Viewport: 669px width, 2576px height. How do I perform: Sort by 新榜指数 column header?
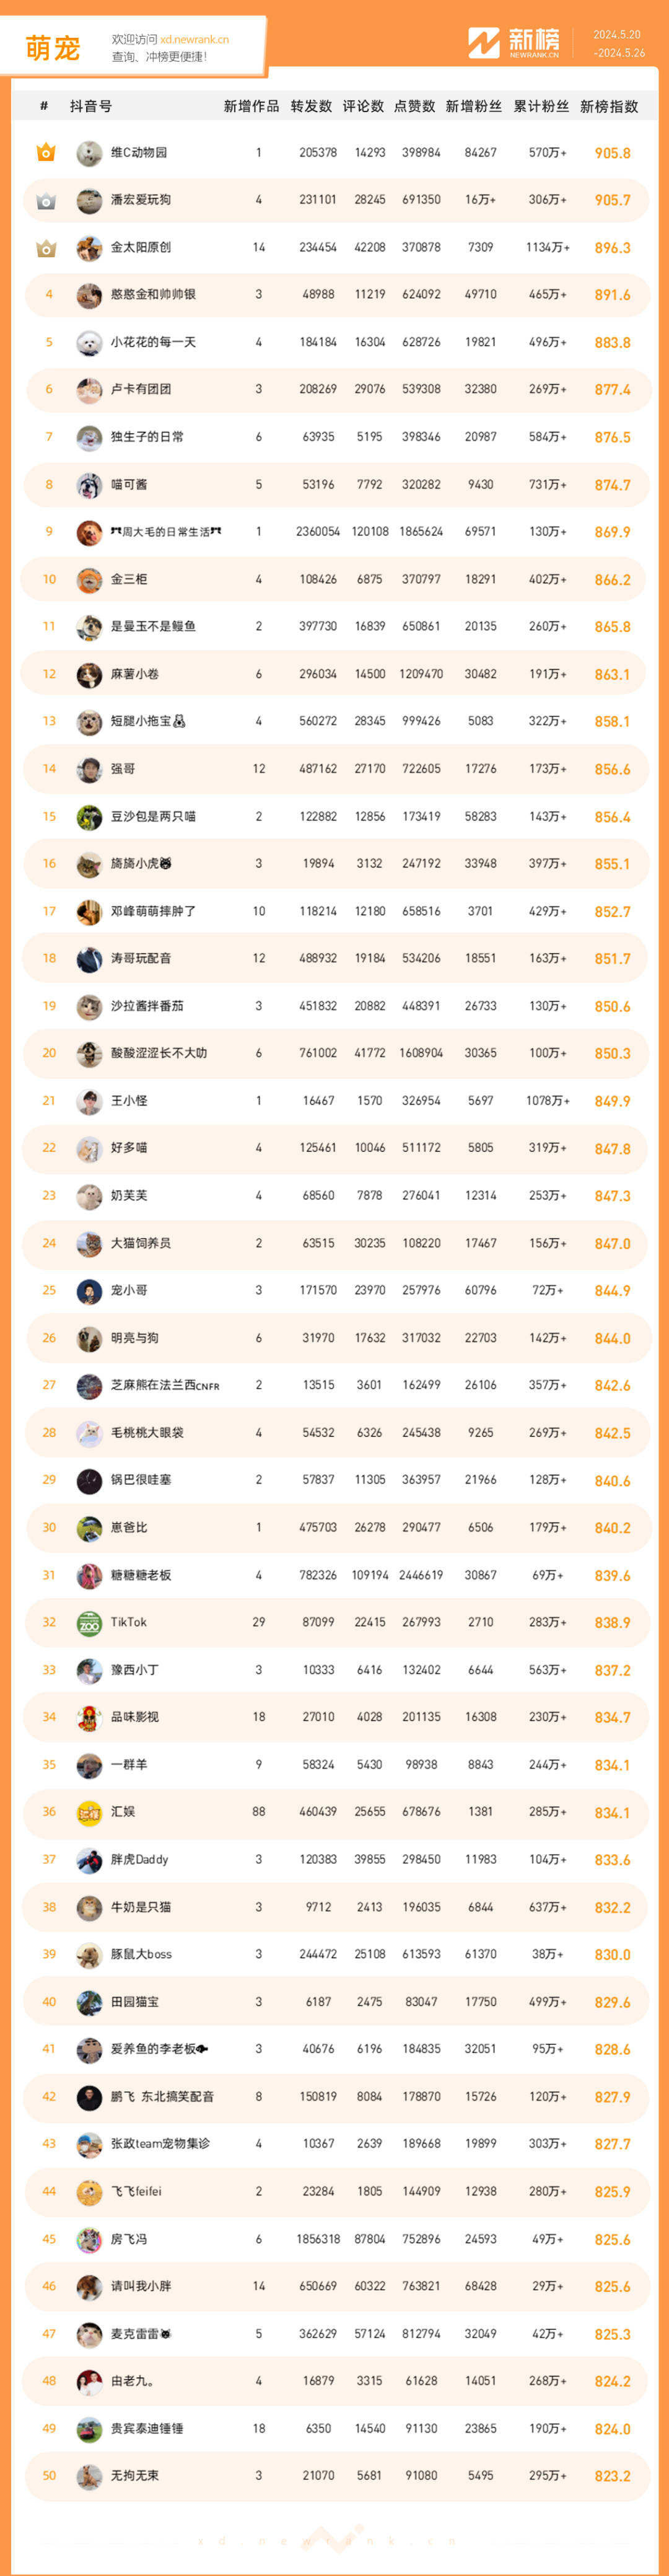pos(609,107)
